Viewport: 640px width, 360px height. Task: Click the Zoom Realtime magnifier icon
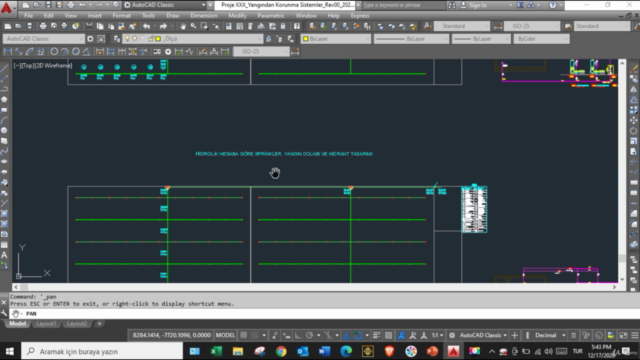pyautogui.click(x=193, y=26)
